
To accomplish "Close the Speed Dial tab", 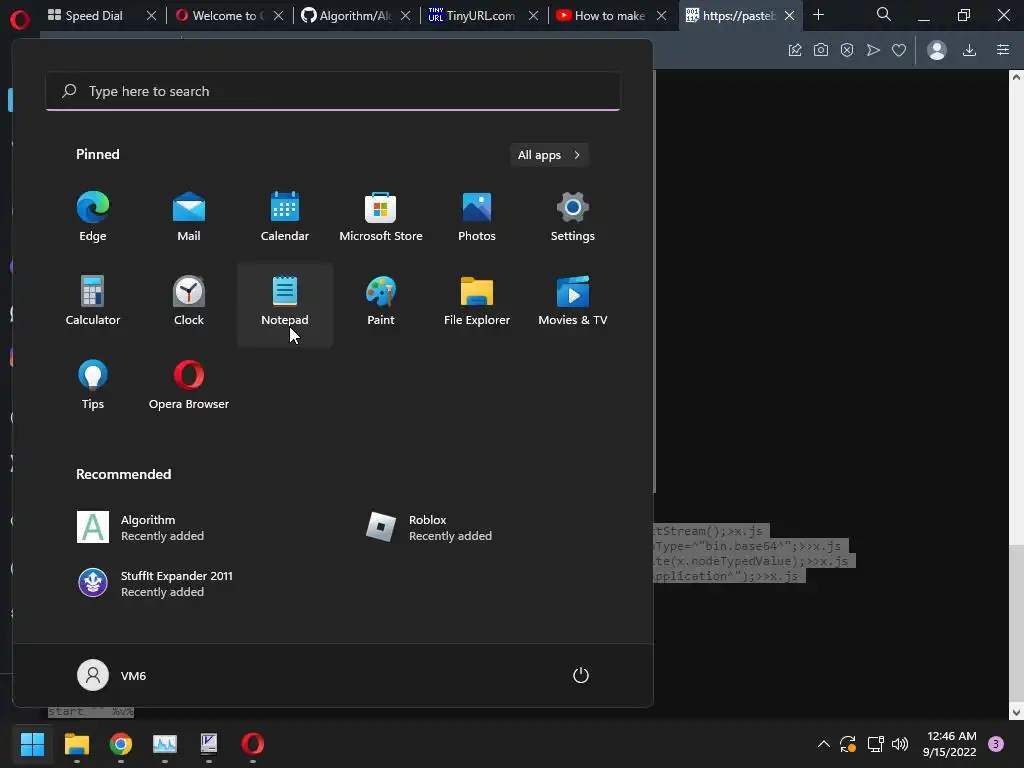I will coord(152,16).
